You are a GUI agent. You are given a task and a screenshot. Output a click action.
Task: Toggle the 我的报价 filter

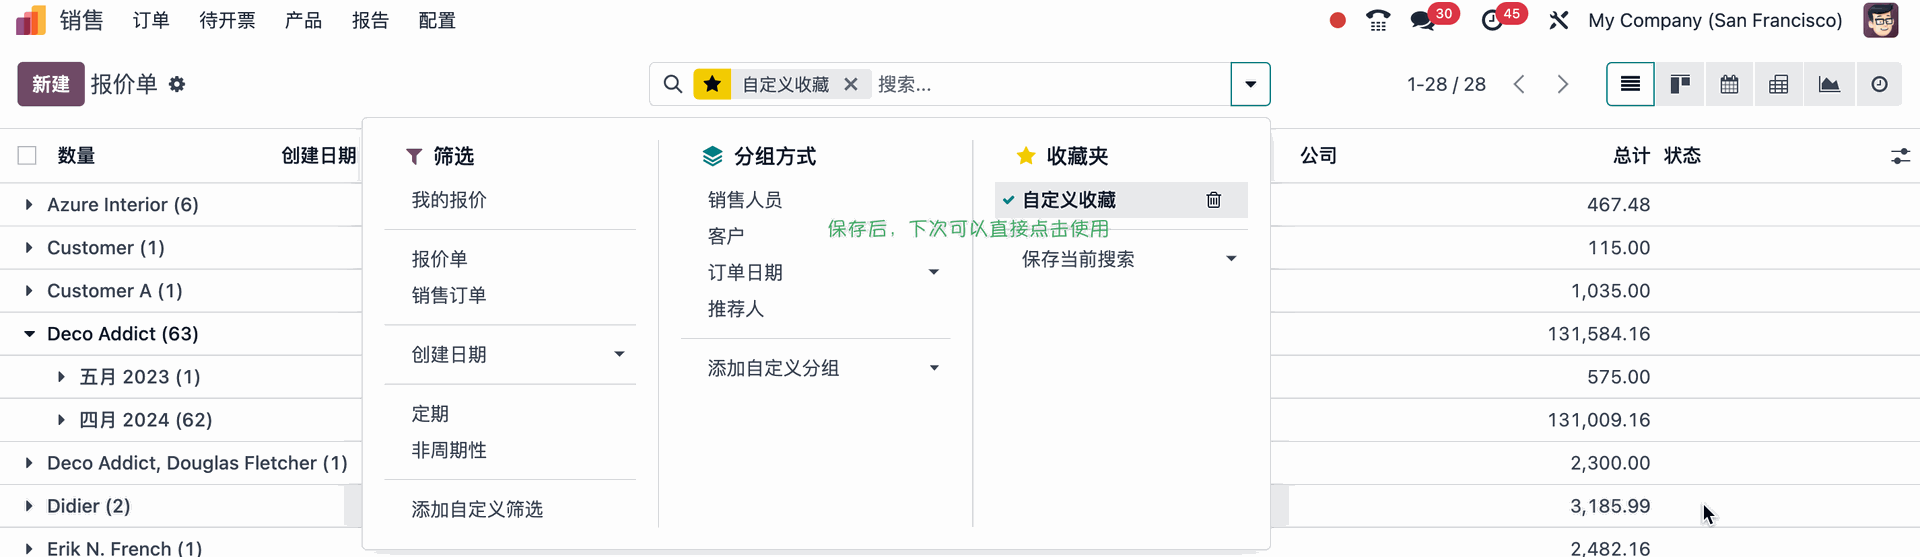[x=449, y=200]
